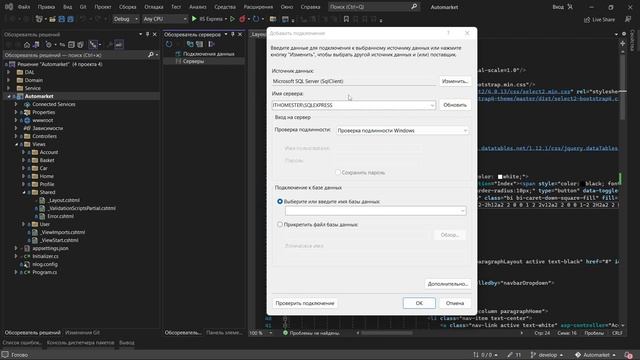Click the notifications icon in status bar
This screenshot has width=640, height=360.
point(629,355)
